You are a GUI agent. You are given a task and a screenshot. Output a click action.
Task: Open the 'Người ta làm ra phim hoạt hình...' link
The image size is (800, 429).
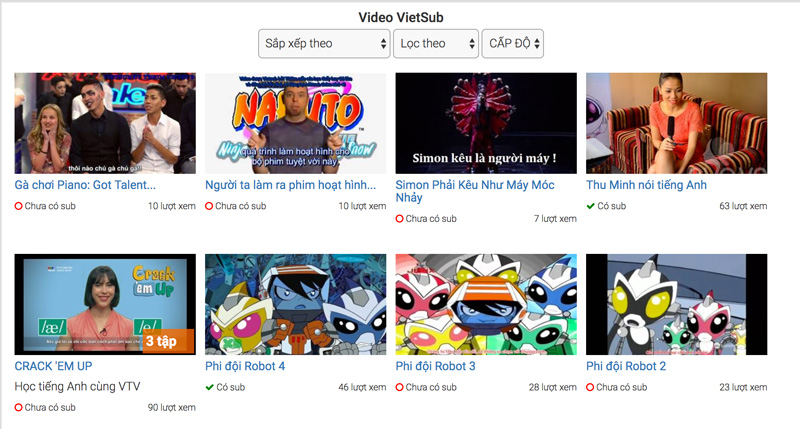click(290, 185)
